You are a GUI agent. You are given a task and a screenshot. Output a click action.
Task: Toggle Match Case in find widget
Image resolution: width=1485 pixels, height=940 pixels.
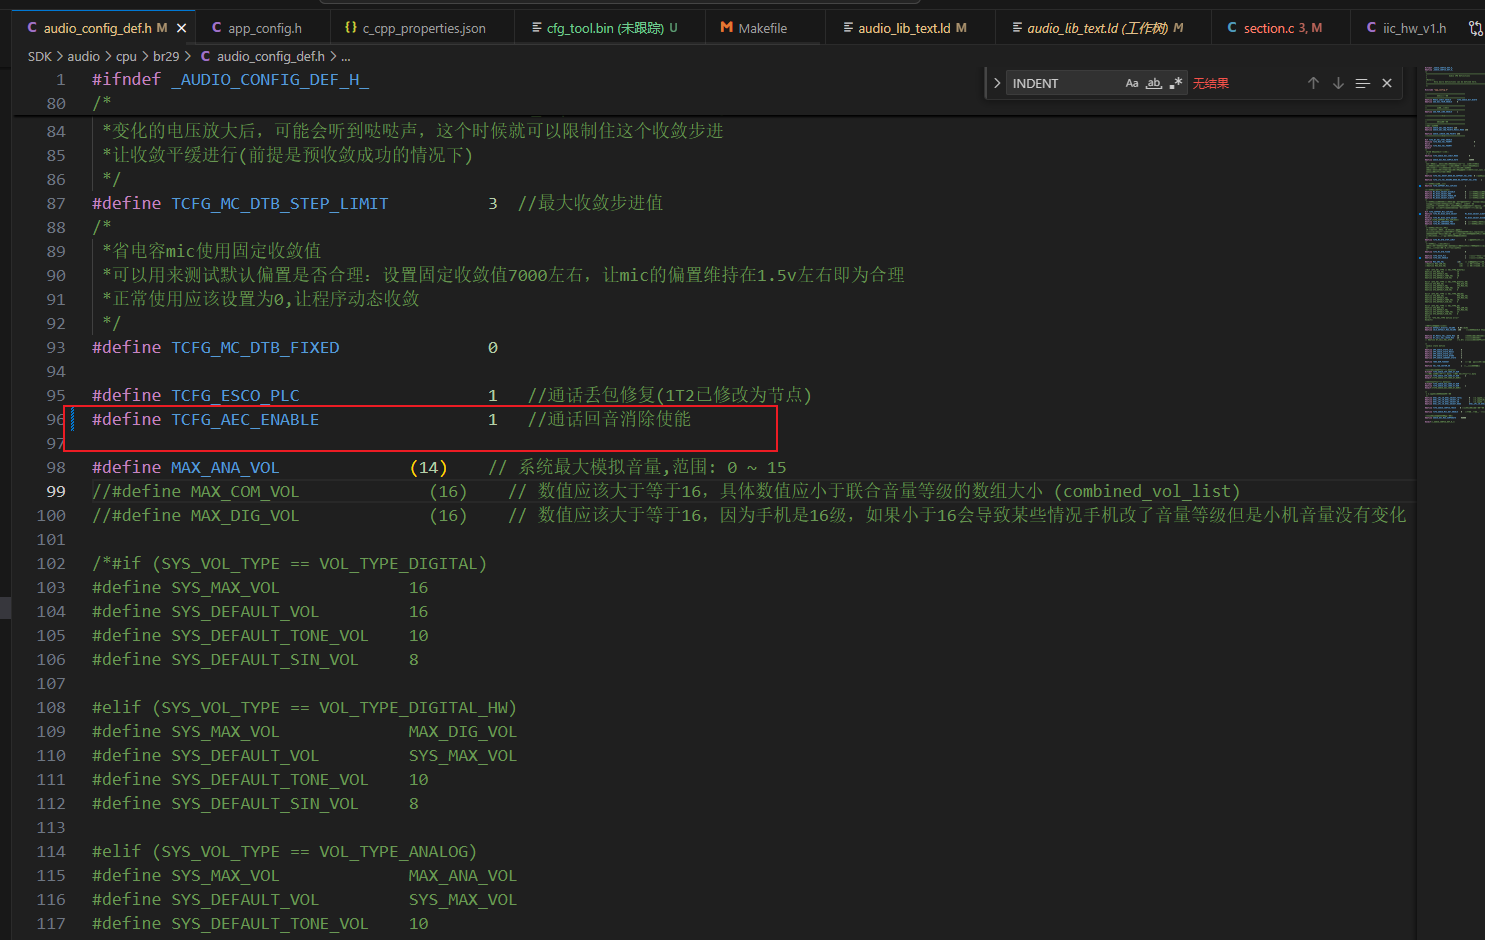point(1132,83)
